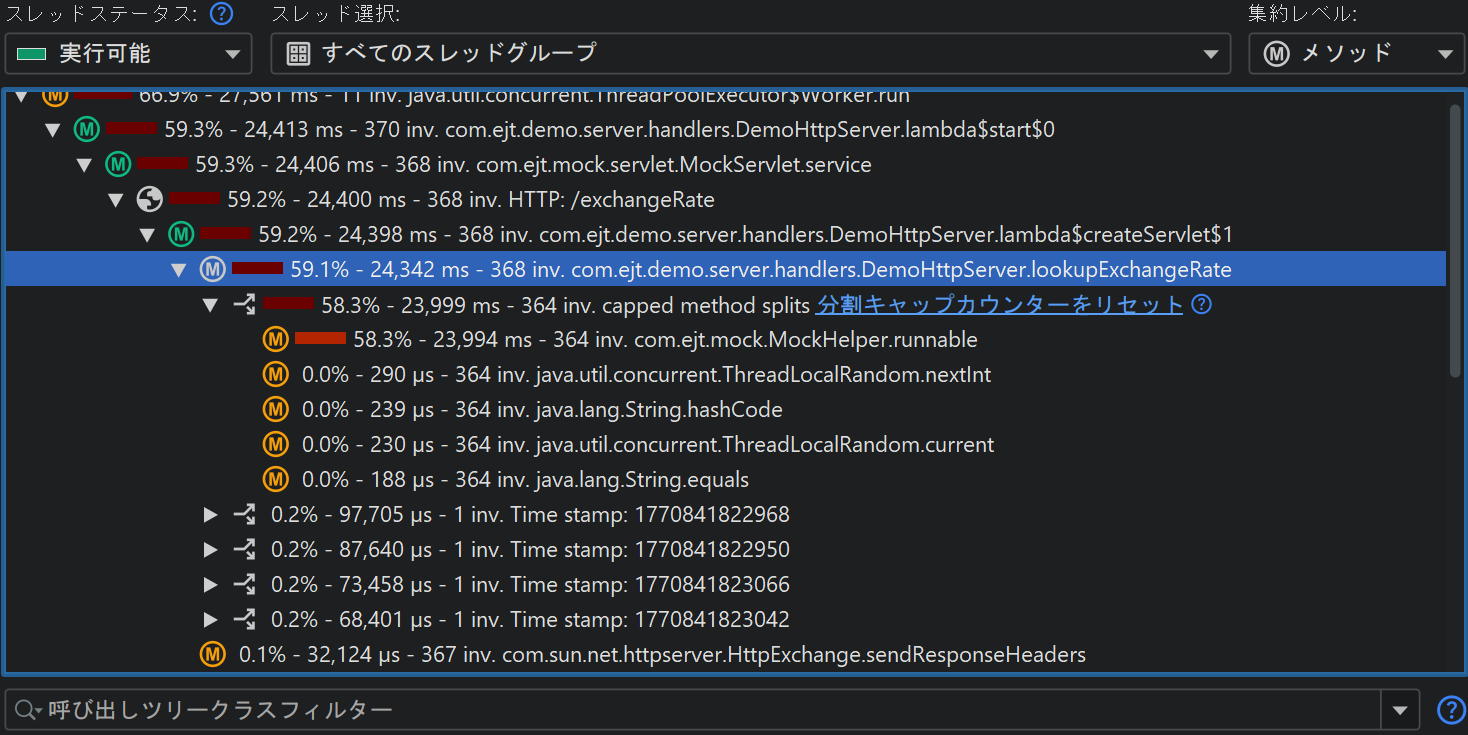
Task: Click the help icon next to filter field
Action: coord(1450,710)
